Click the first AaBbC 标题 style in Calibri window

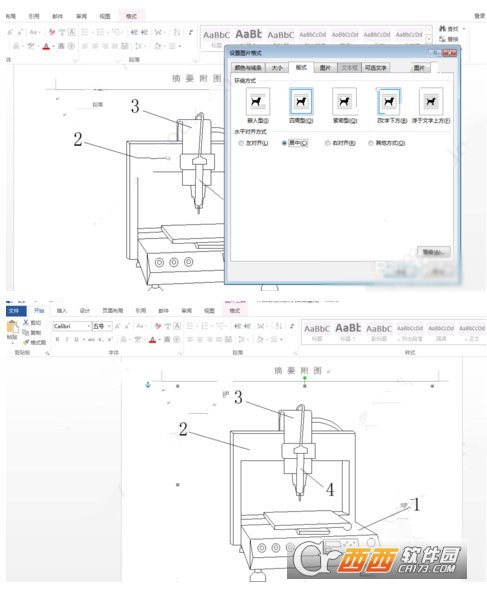(x=317, y=332)
